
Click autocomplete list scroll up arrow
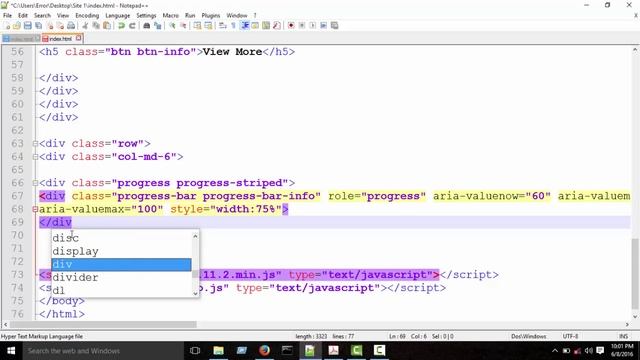pos(195,236)
